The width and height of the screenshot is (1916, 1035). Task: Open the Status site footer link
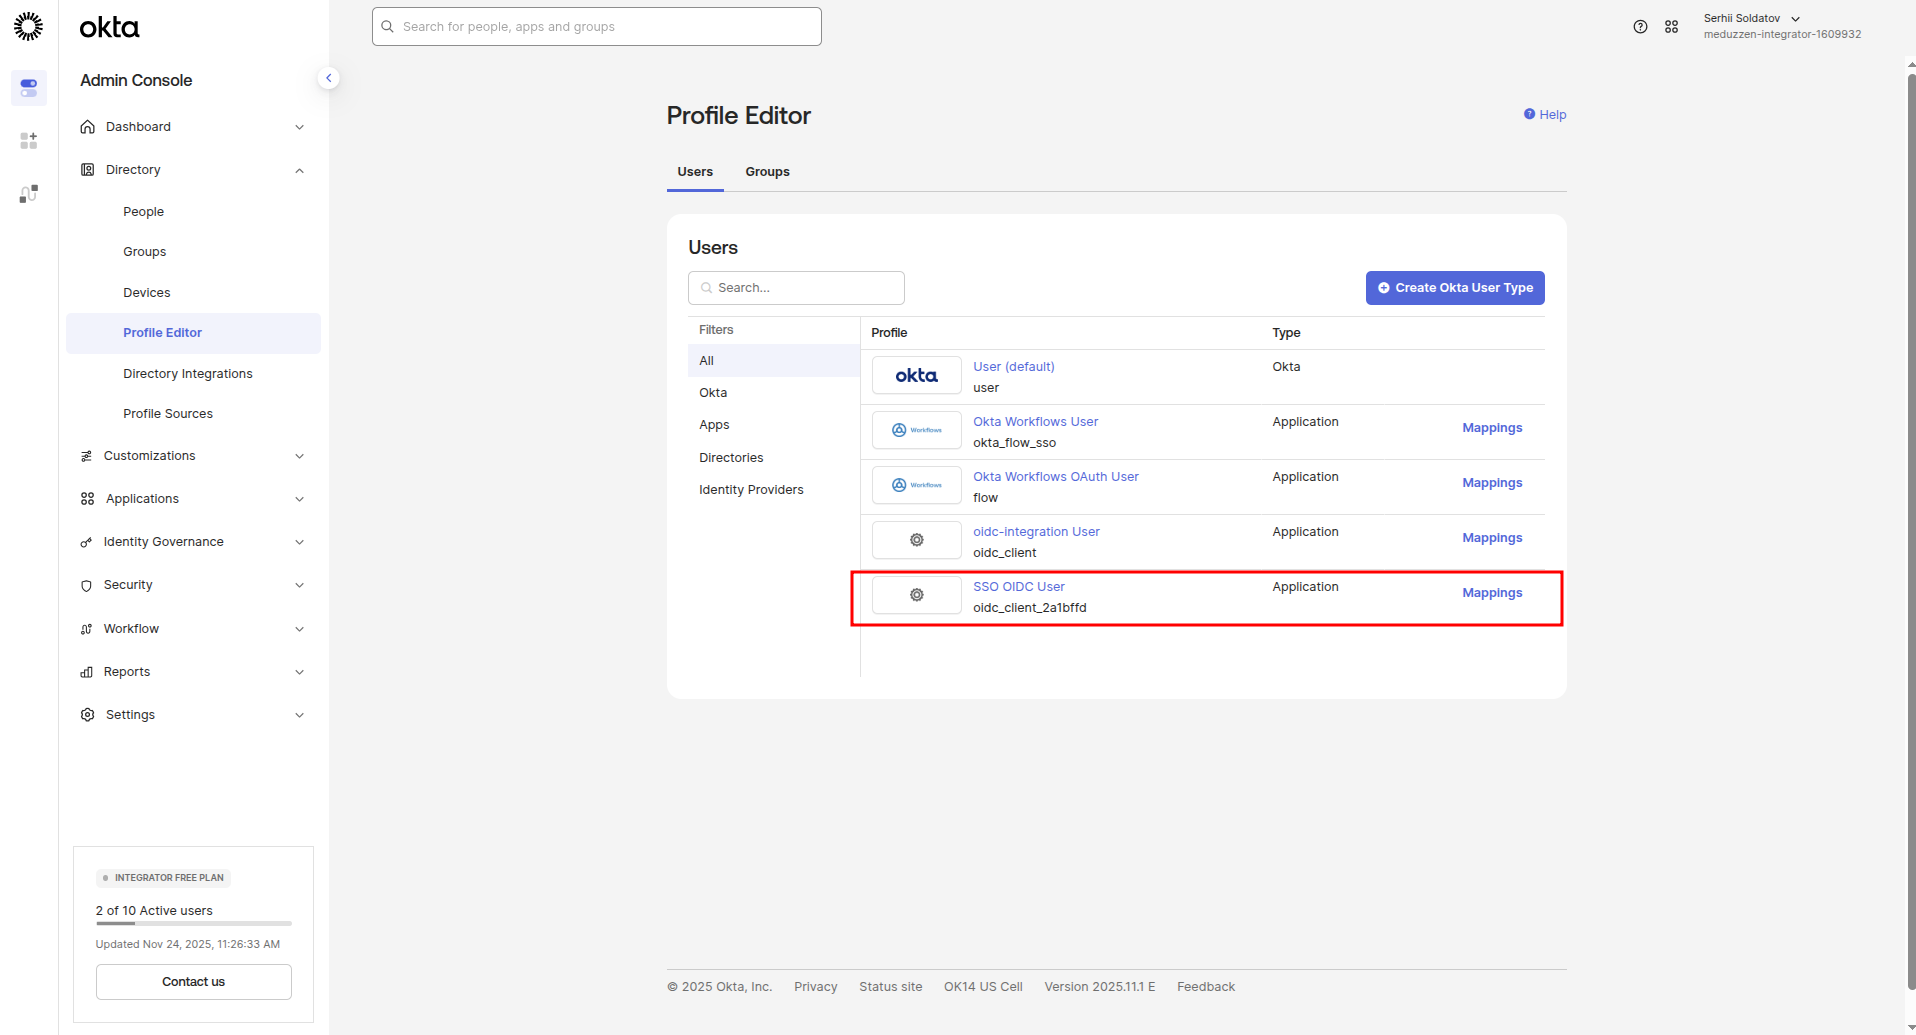click(x=890, y=987)
